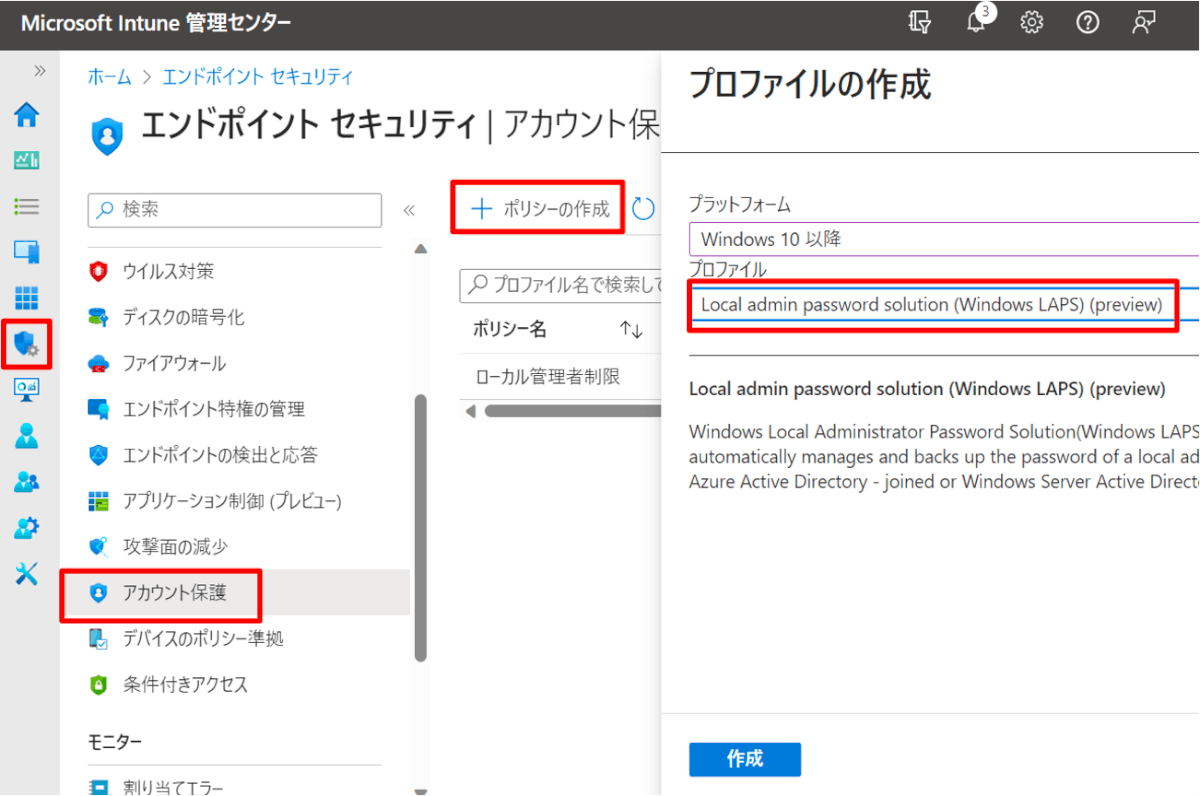Screen dimensions: 1200x796
Task: Open the Apps grid icon in left rail
Action: tap(27, 298)
